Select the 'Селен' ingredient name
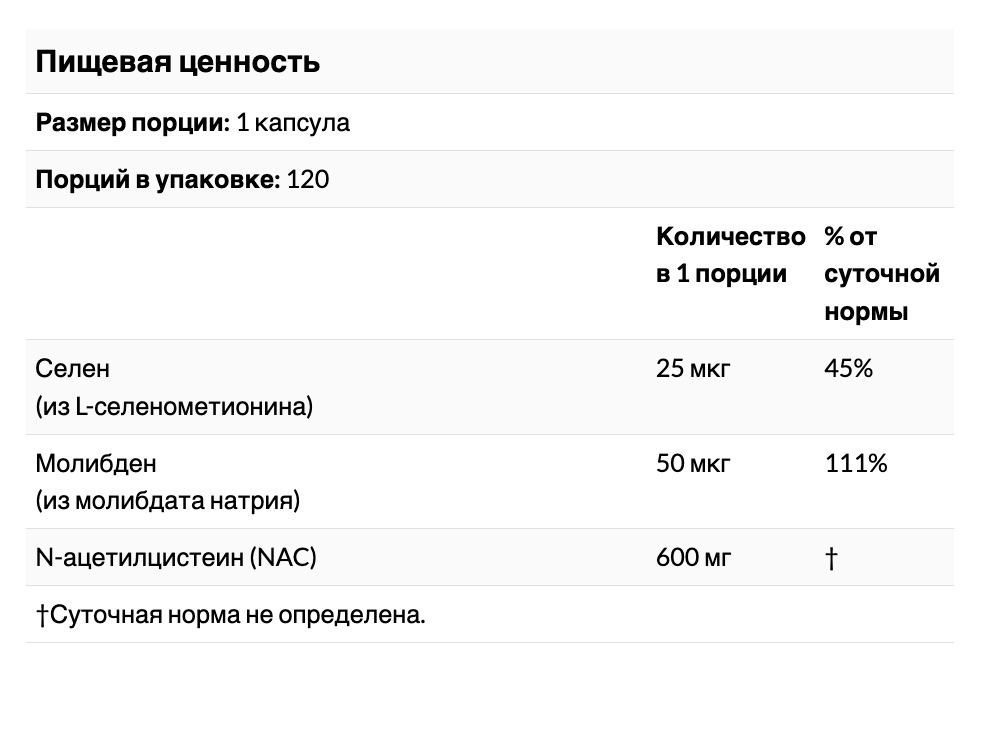This screenshot has height=736, width=996. coord(72,368)
